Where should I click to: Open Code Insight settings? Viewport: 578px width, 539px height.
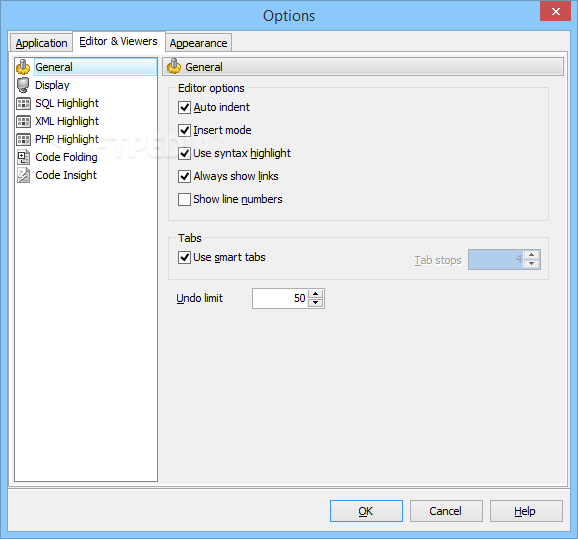click(66, 175)
